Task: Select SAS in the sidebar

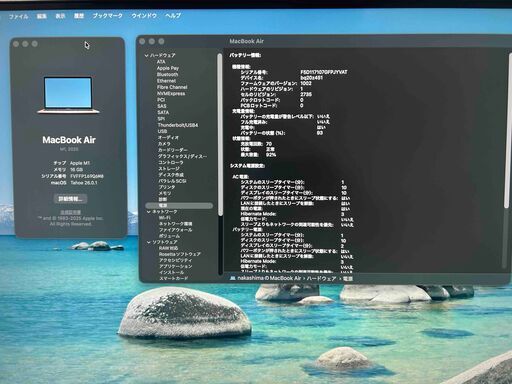Action: (162, 106)
